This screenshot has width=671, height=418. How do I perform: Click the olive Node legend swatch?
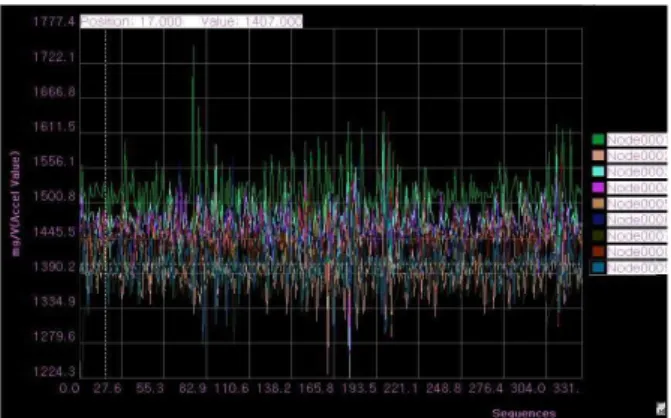pyautogui.click(x=598, y=236)
